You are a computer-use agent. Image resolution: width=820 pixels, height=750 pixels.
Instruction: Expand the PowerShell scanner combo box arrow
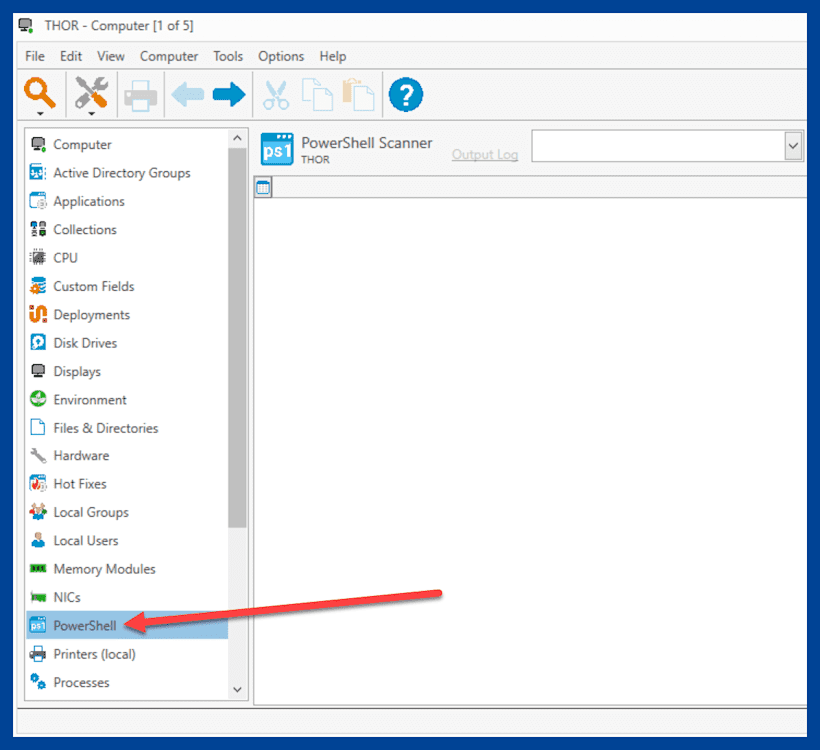[x=793, y=146]
